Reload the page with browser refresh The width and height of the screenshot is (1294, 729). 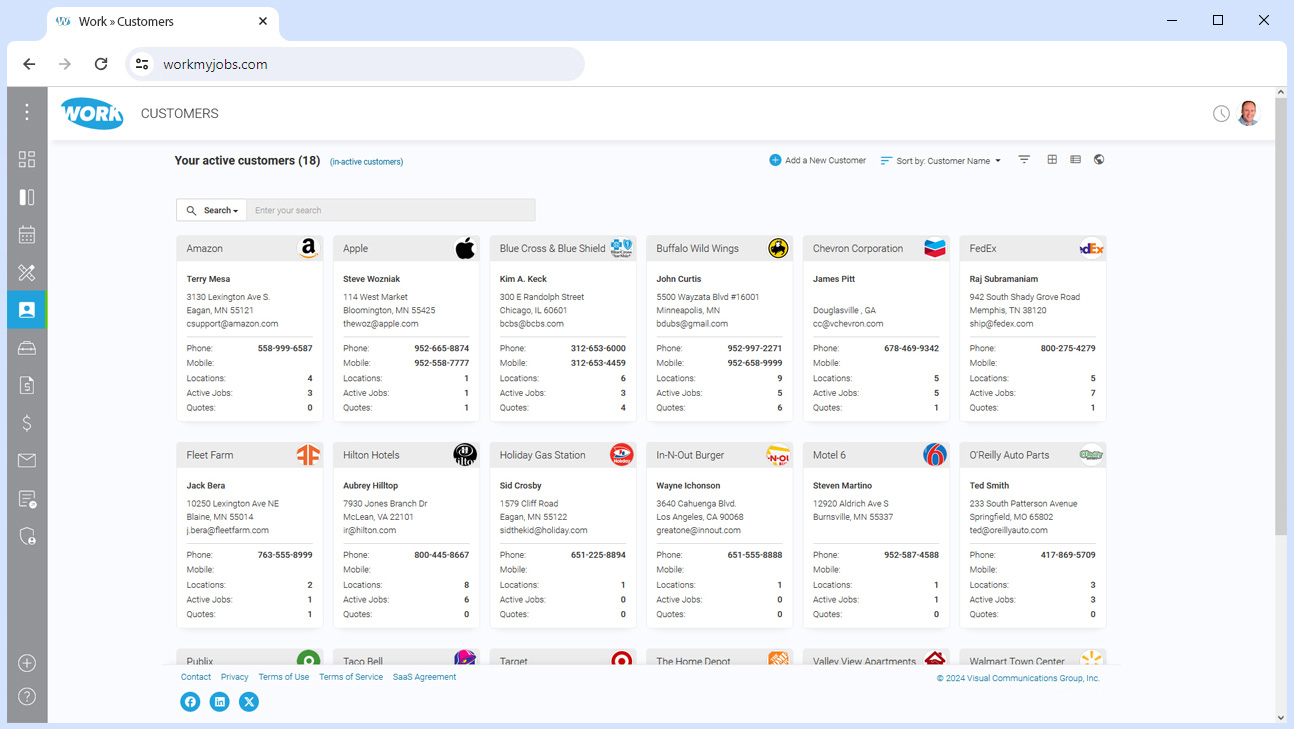[x=101, y=64]
